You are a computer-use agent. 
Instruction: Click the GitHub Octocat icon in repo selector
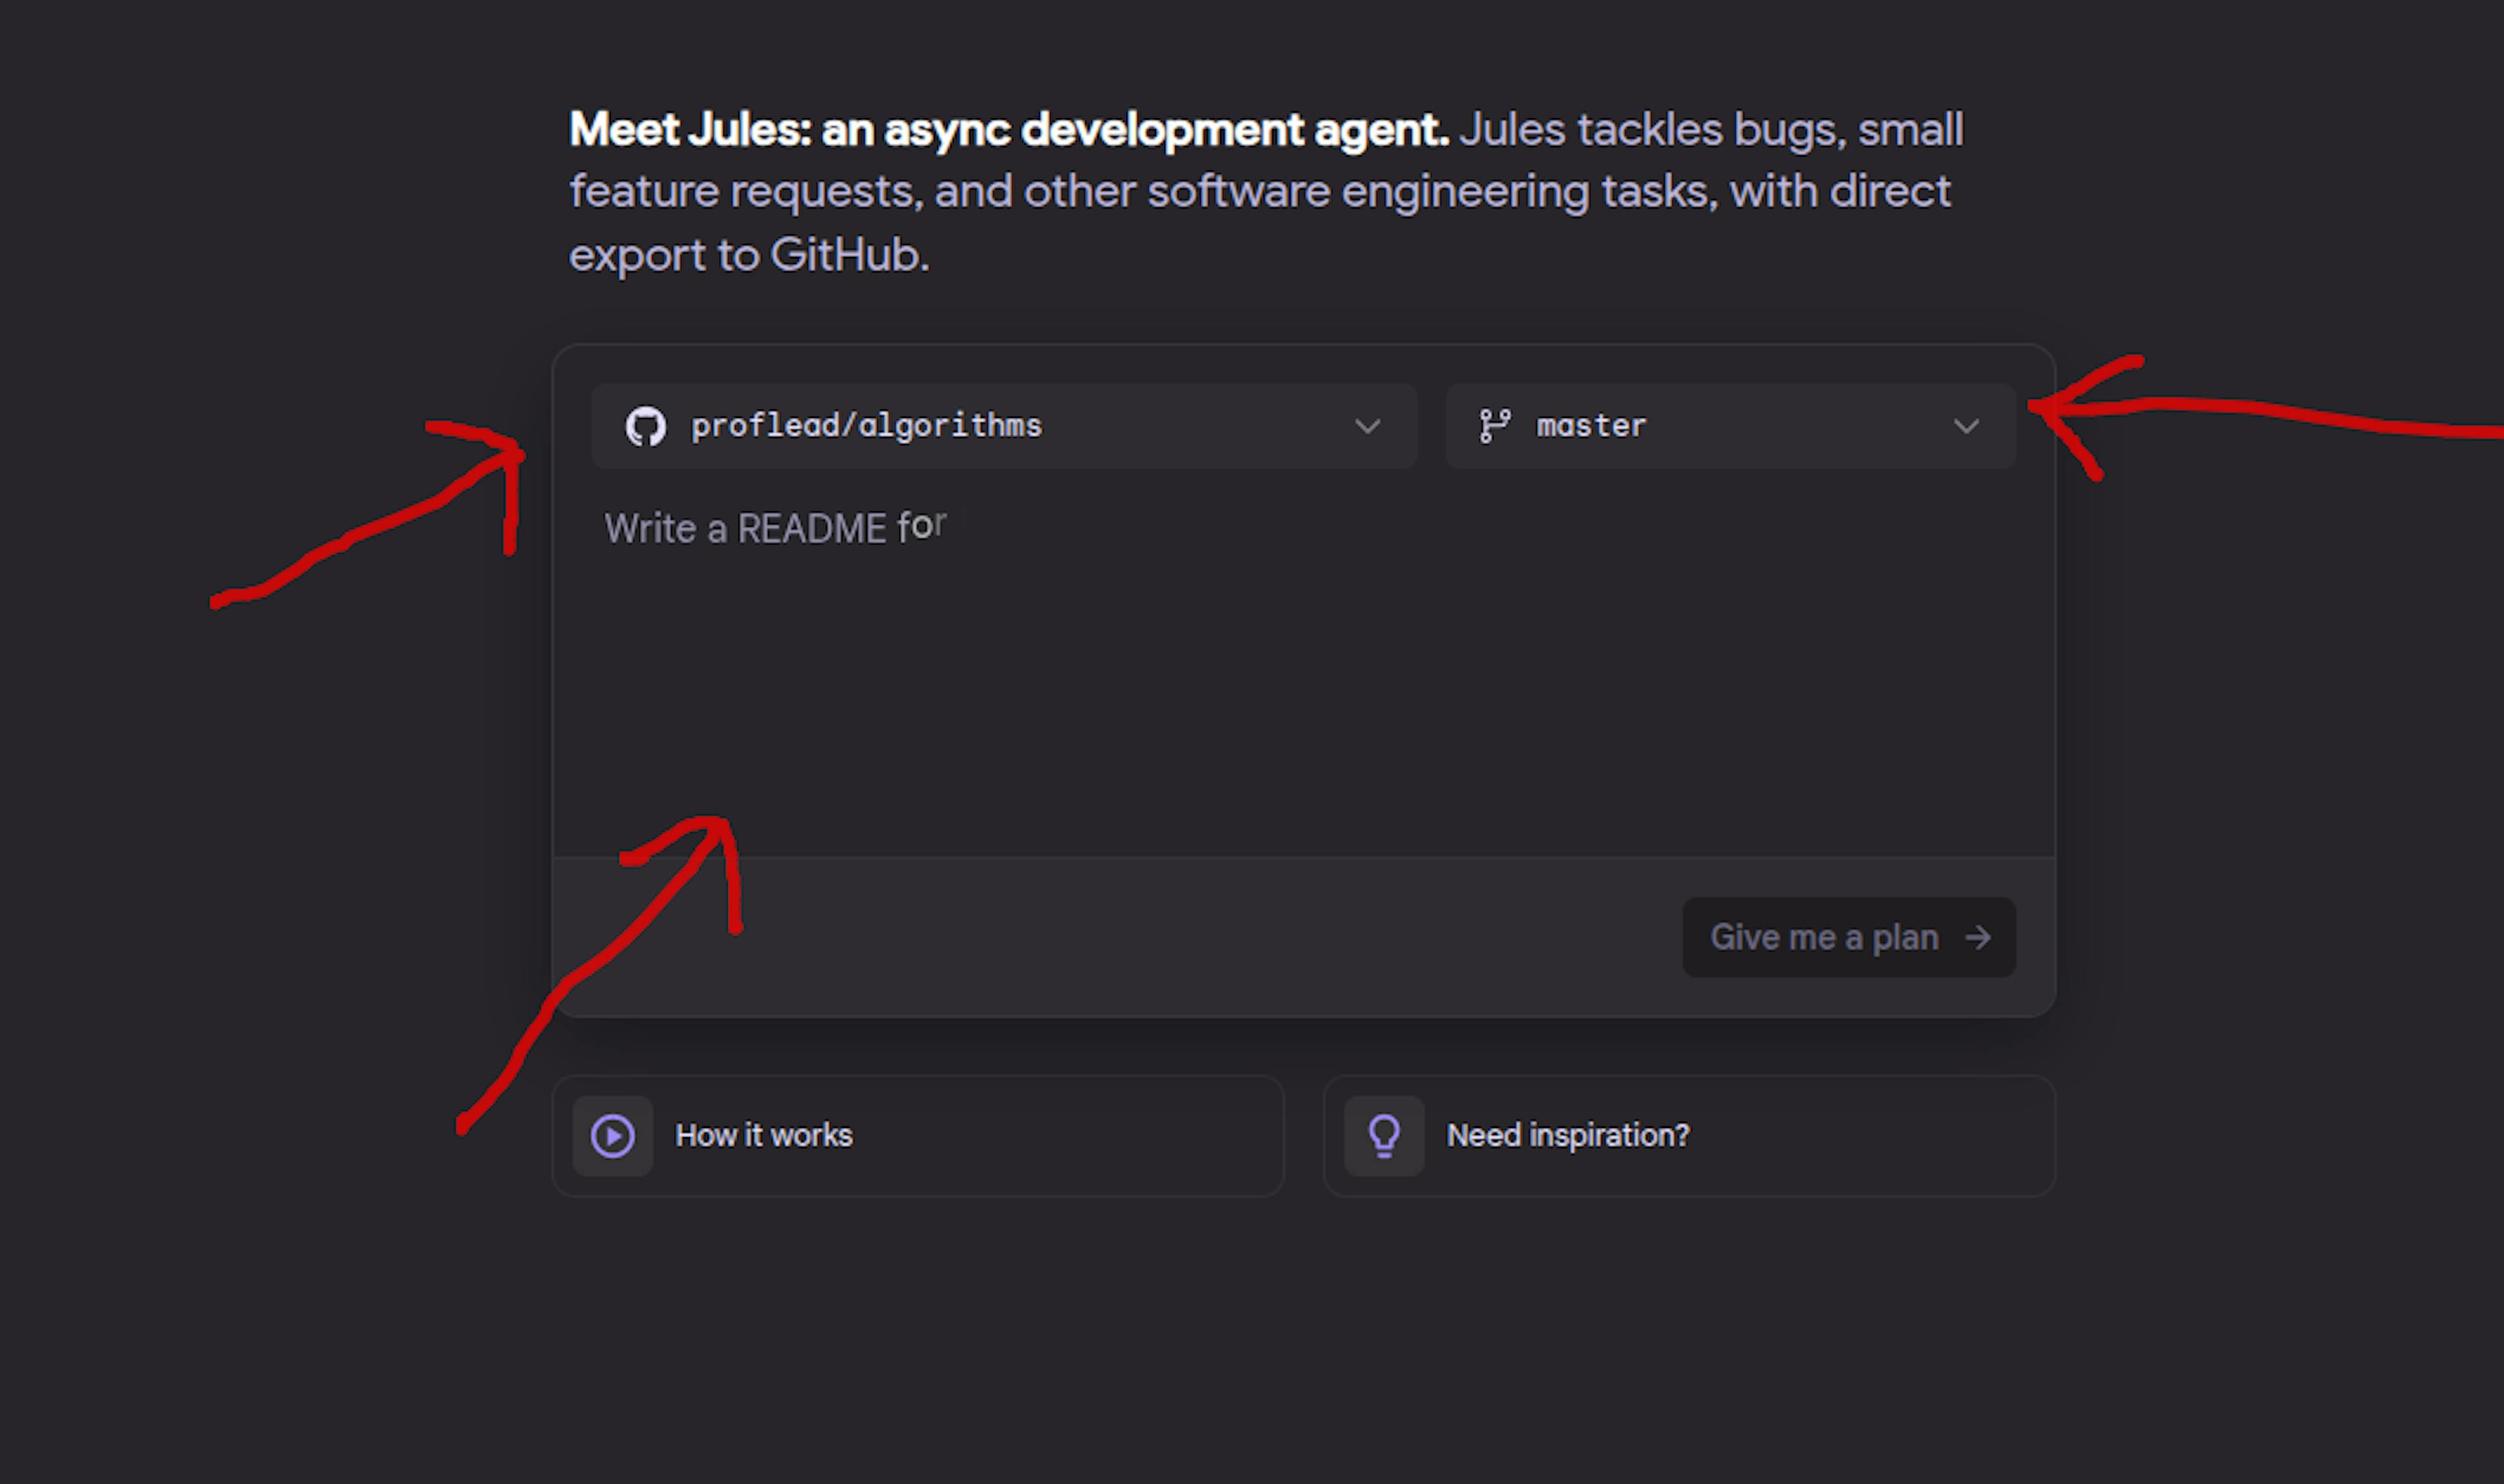click(x=645, y=426)
